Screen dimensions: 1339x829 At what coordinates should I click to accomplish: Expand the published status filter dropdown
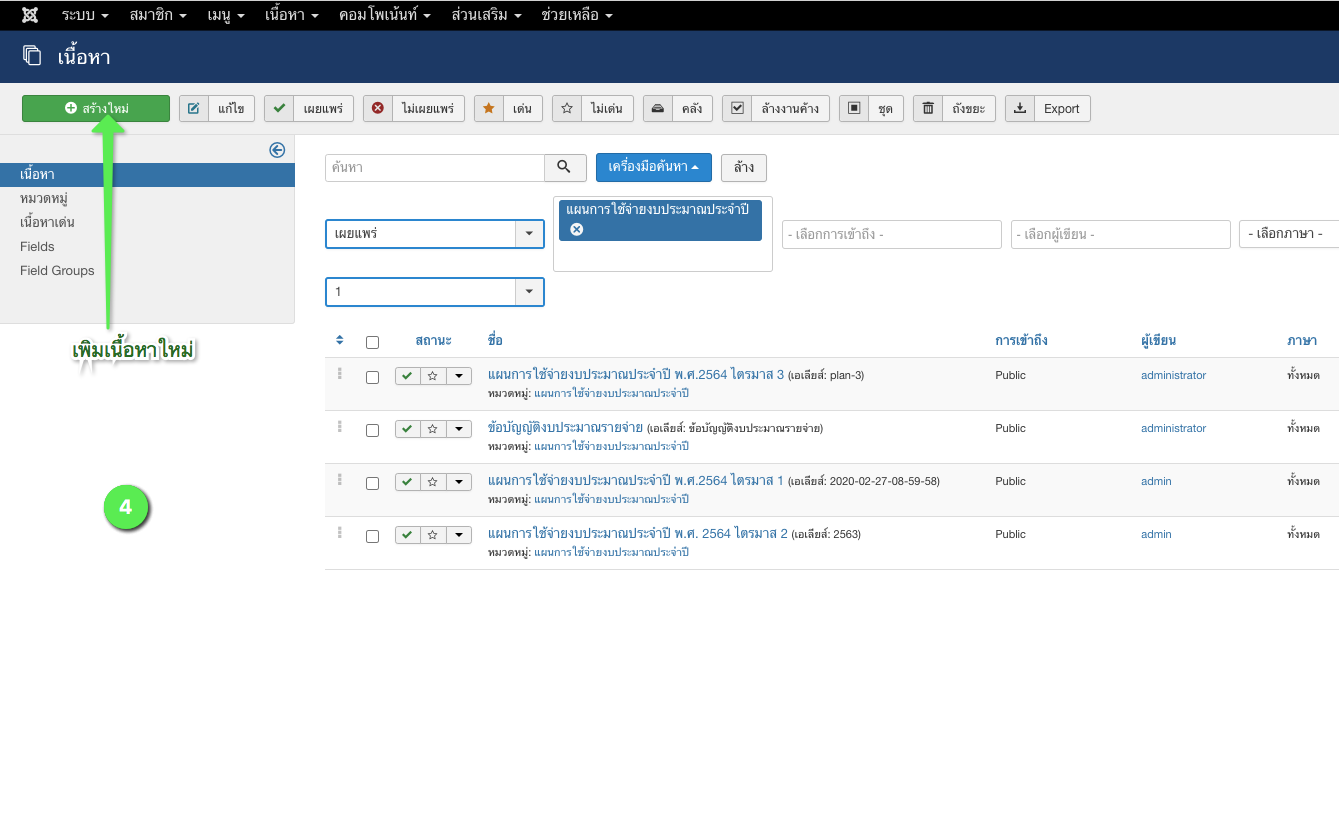(529, 234)
